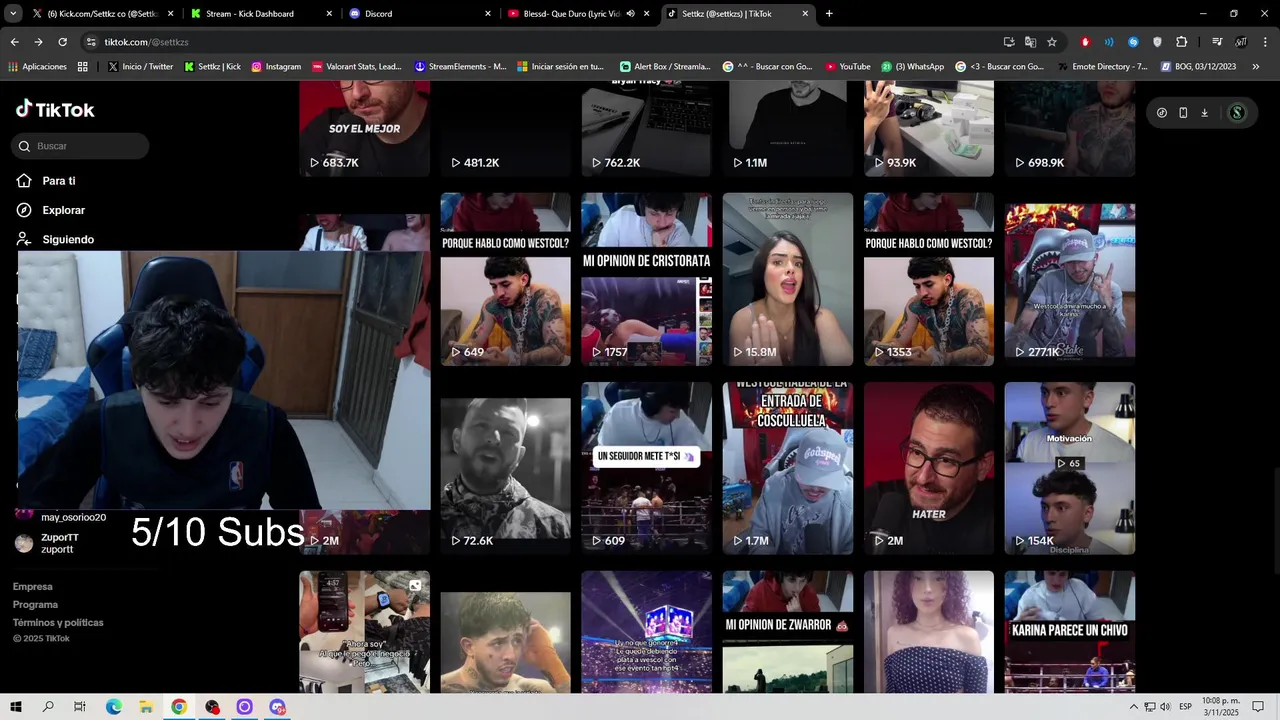The height and width of the screenshot is (720, 1280).
Task: Open the Settkz | Kick bookmark
Action: (x=212, y=67)
